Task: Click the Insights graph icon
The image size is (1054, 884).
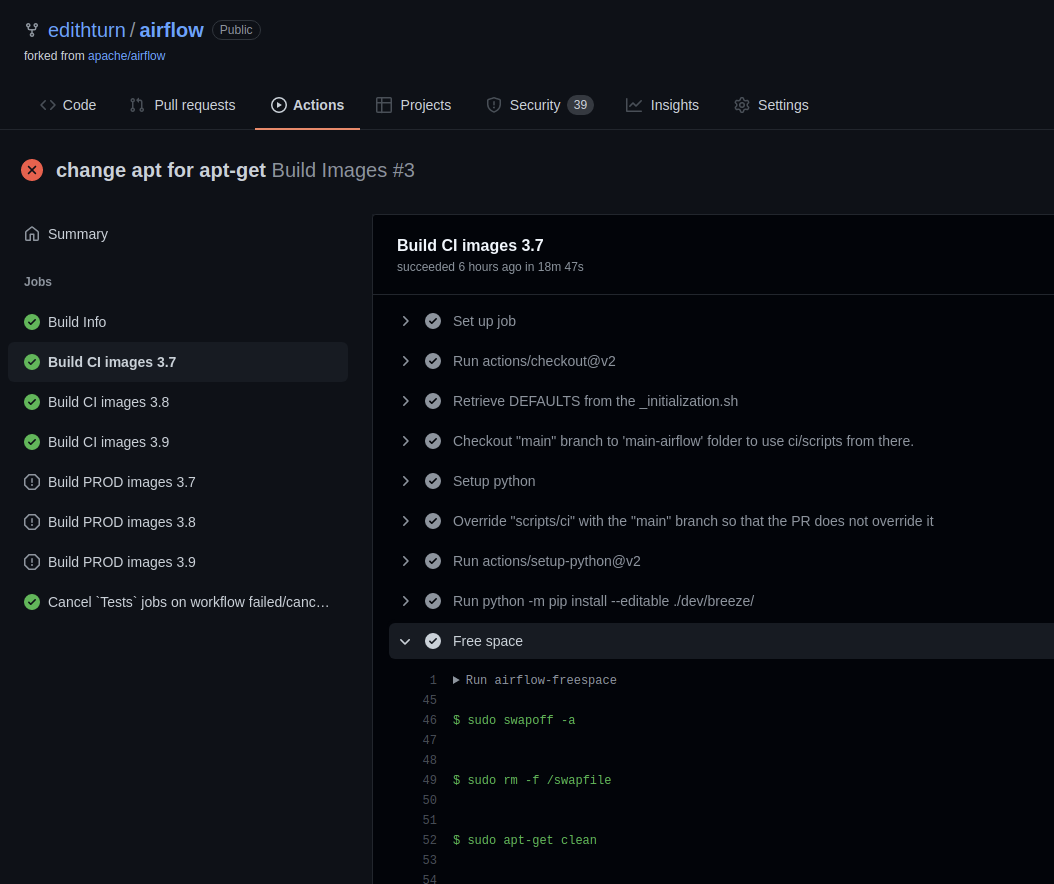Action: coord(634,105)
